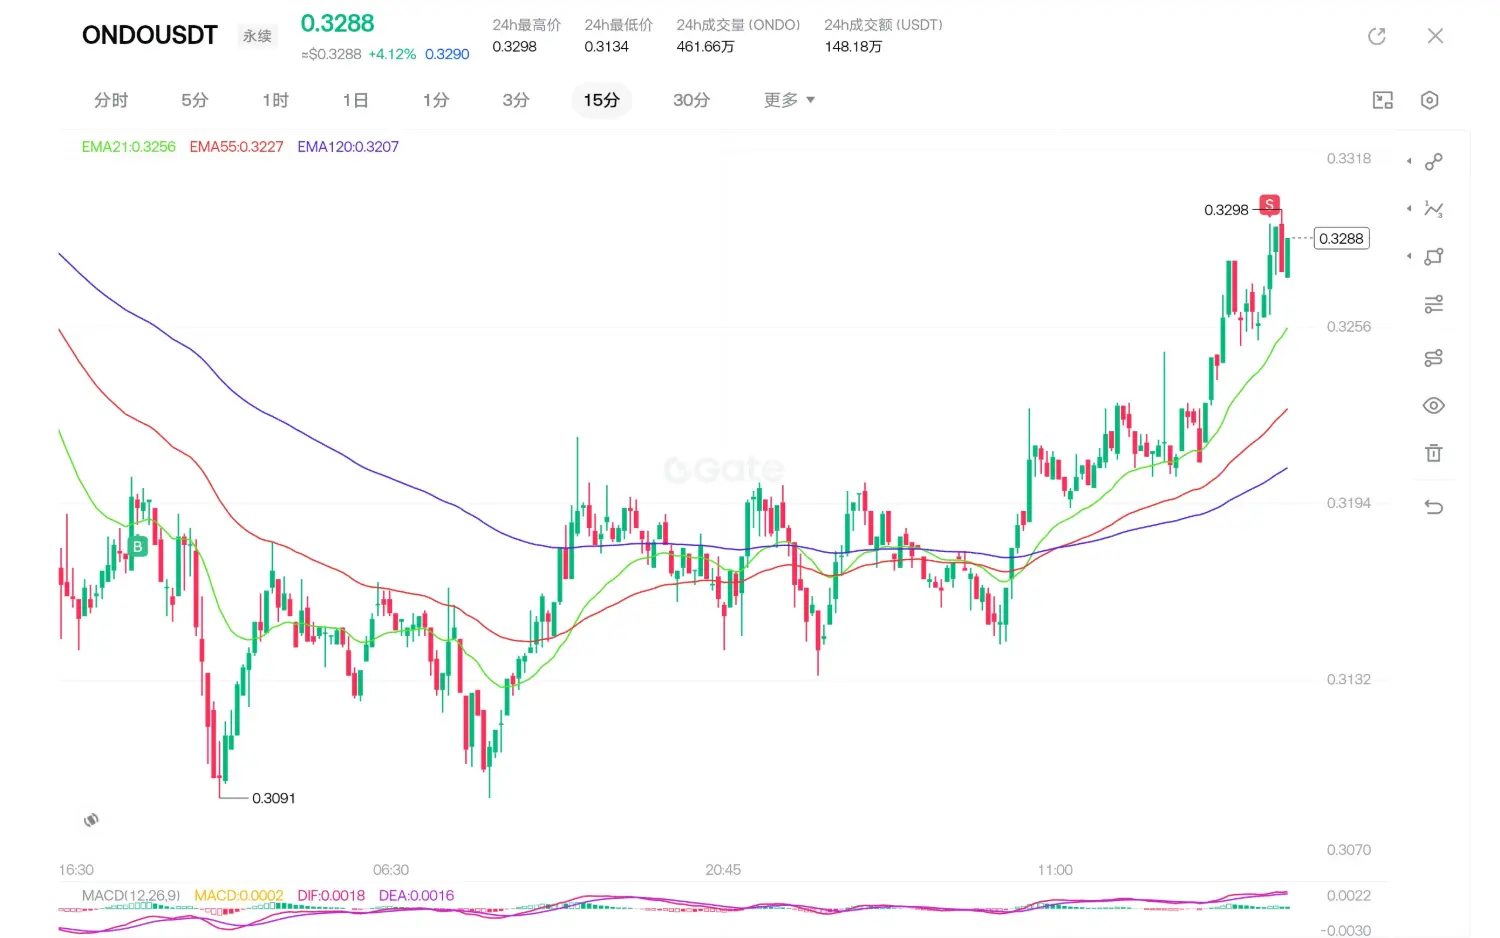
Task: Open the wave pattern drawing tool
Action: (x=1433, y=209)
